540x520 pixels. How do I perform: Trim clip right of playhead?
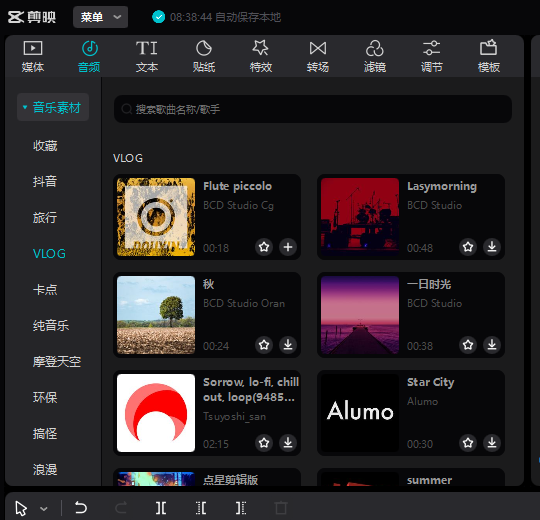pyautogui.click(x=241, y=508)
